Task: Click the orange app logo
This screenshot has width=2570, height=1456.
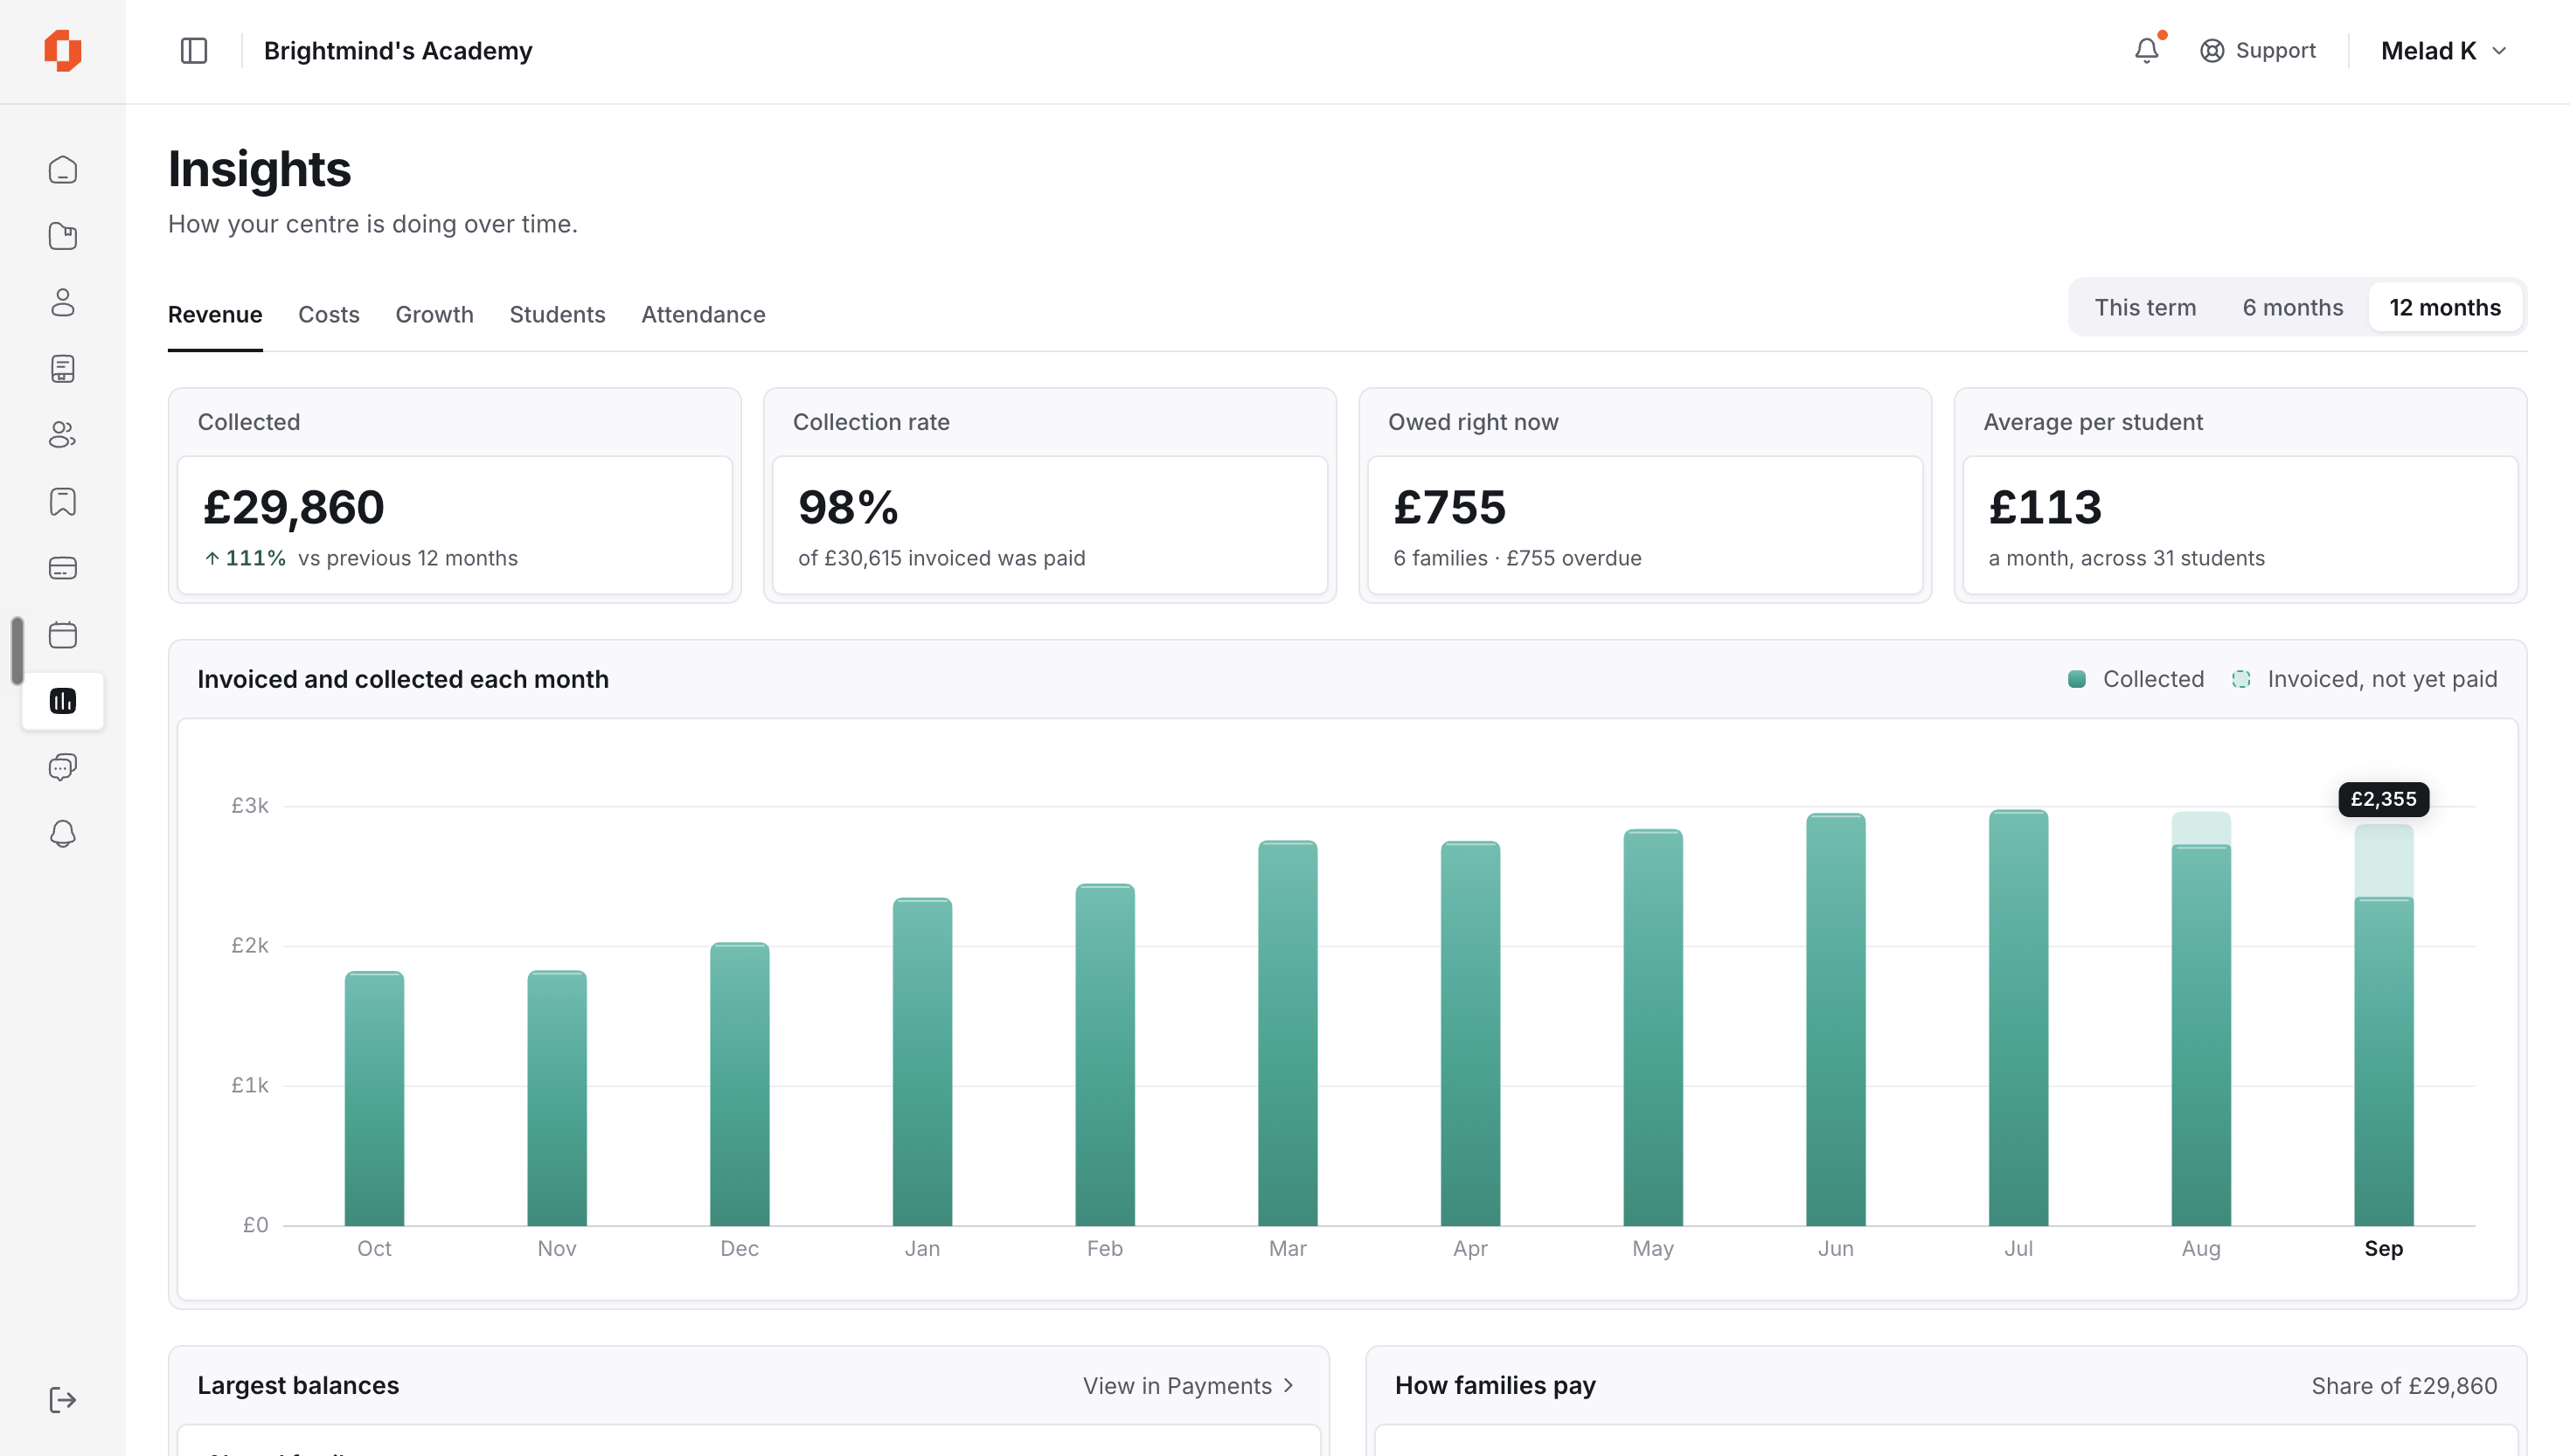Action: coord(62,51)
